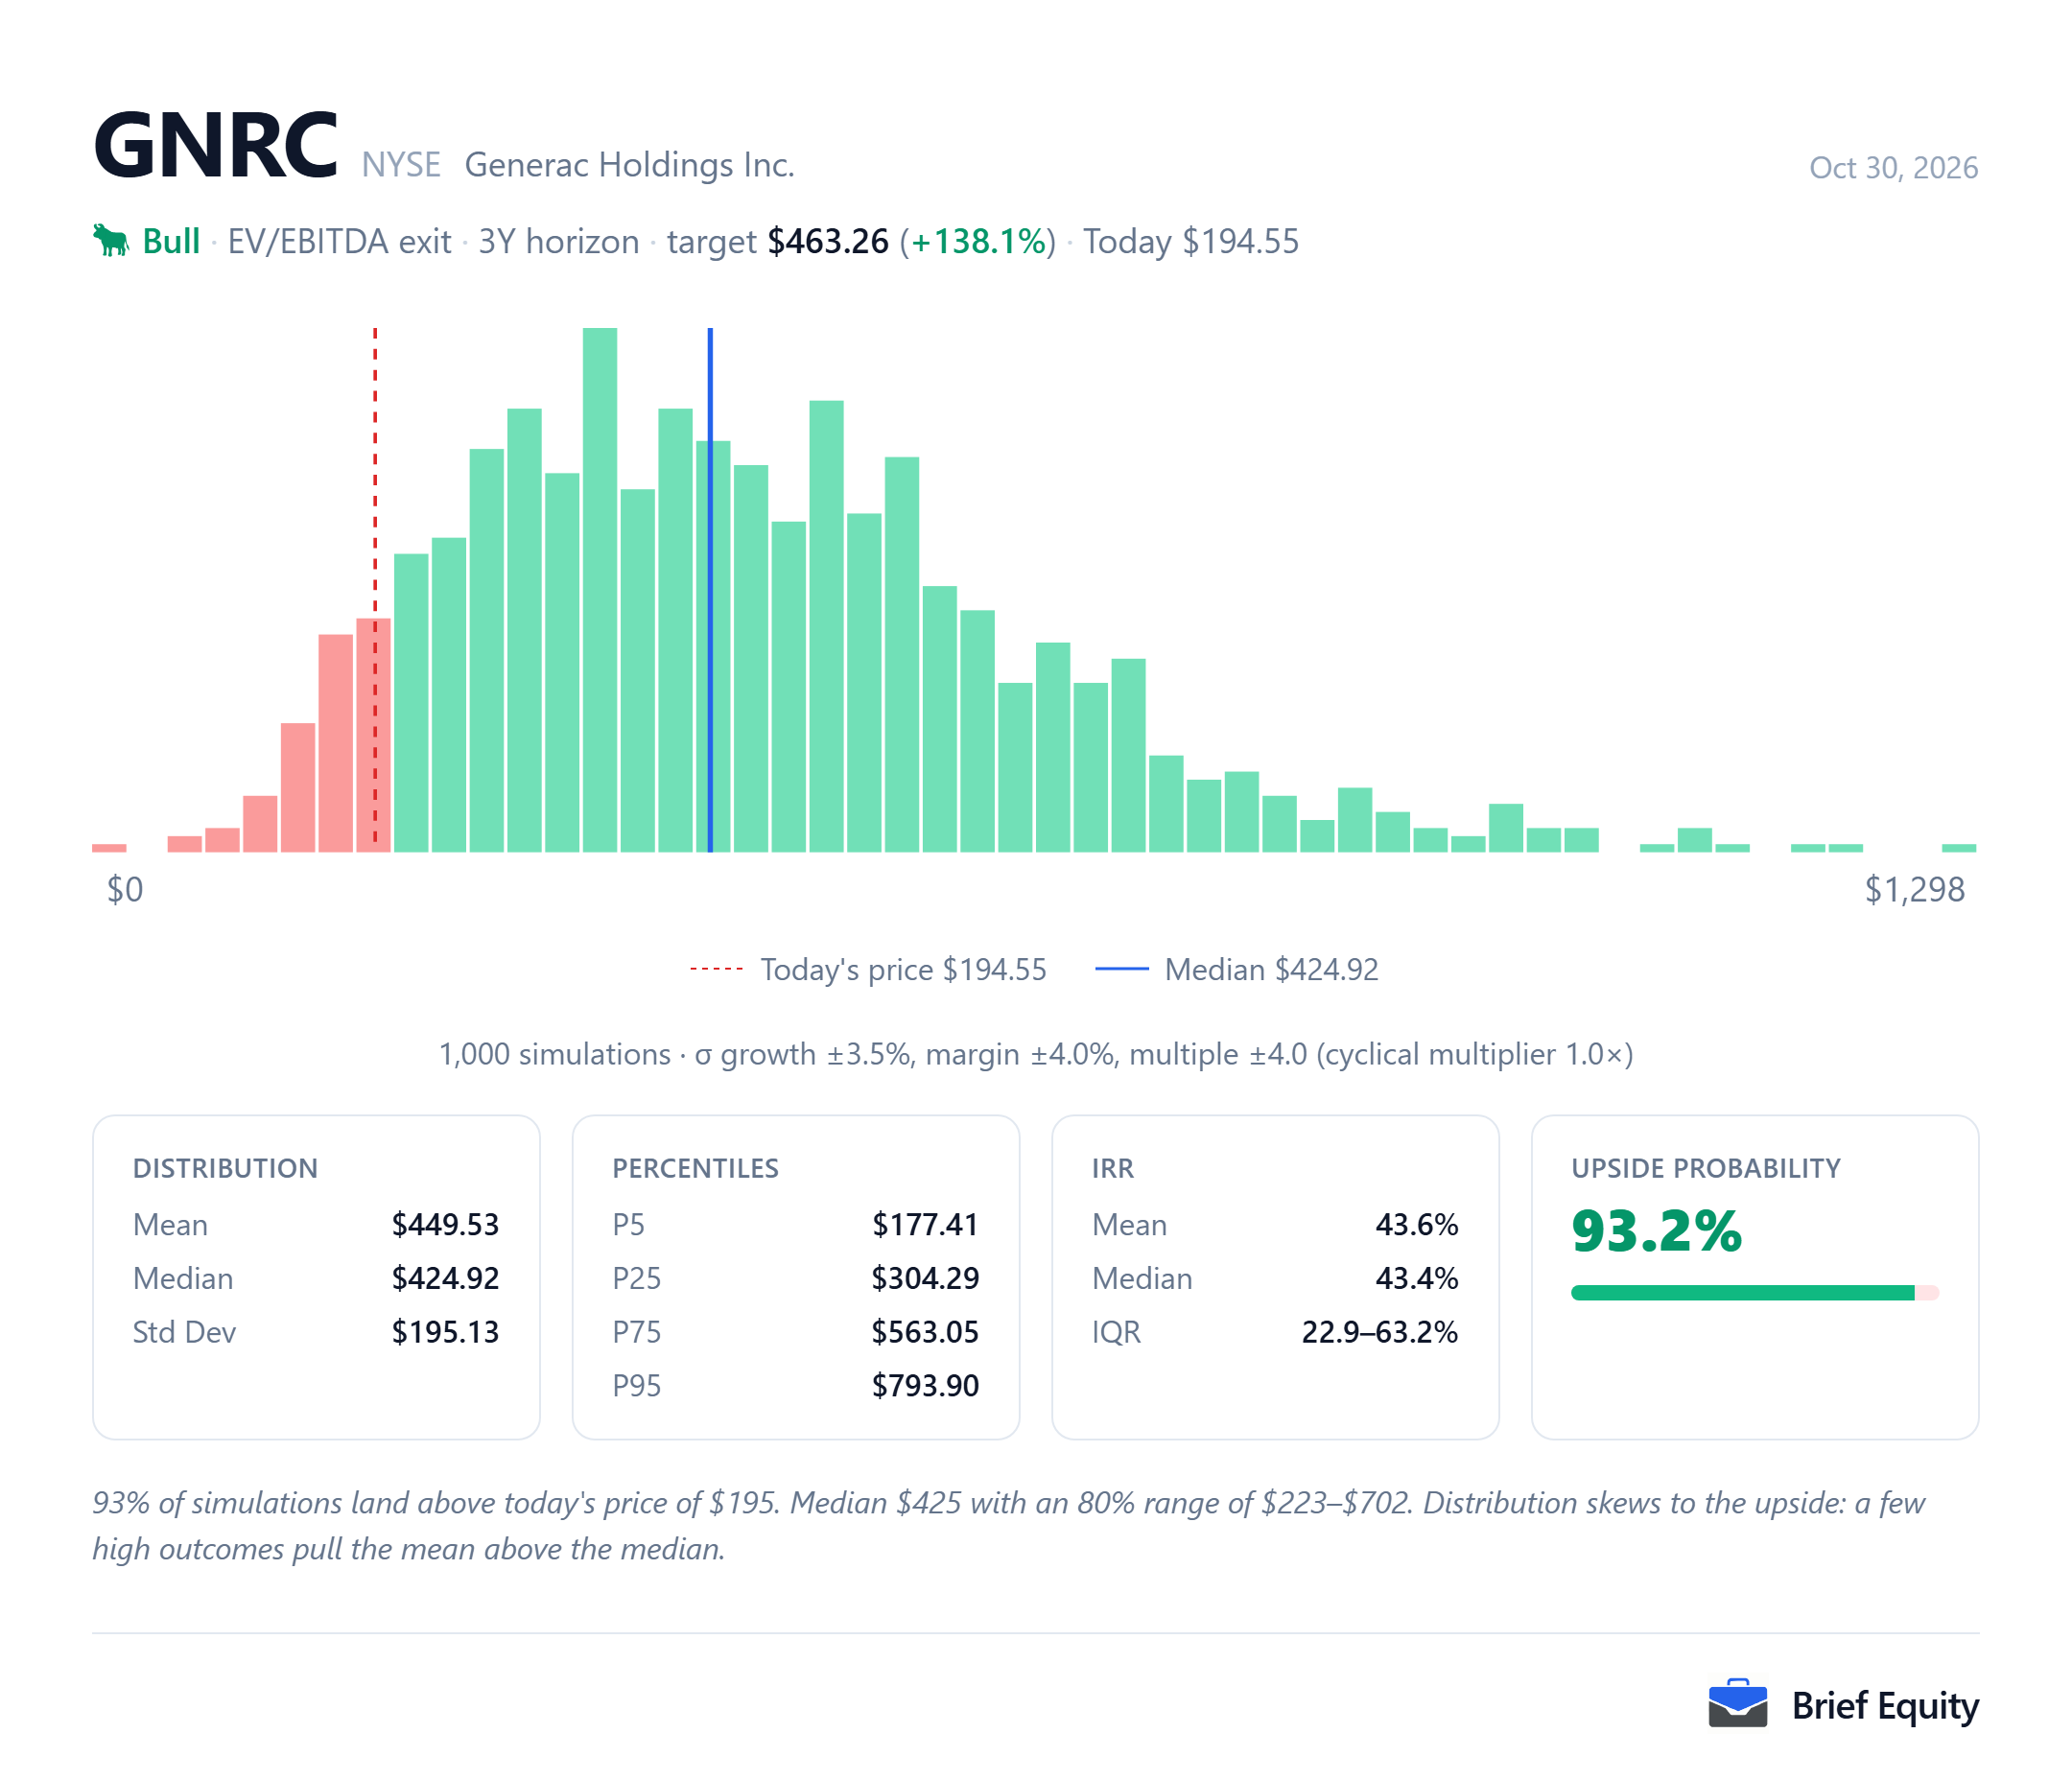Click the Generac Holdings Inc. company name
Screen dimensions: 2072x1780
tap(629, 165)
